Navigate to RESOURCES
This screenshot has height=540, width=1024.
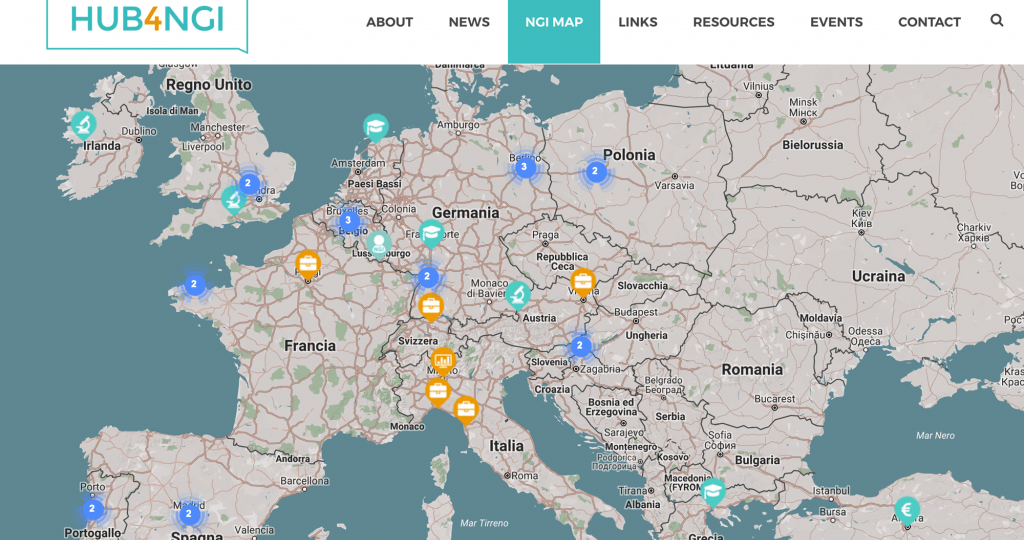click(733, 22)
